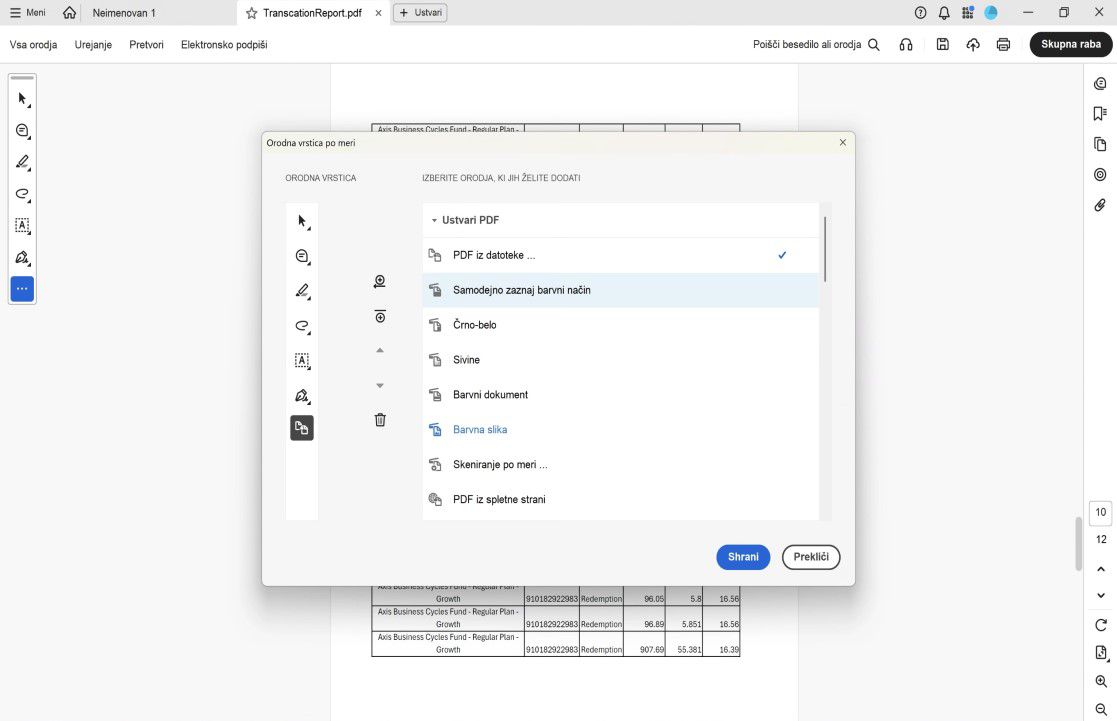The image size is (1117, 721).
Task: Open the Meni hamburger menu
Action: [x=27, y=13]
